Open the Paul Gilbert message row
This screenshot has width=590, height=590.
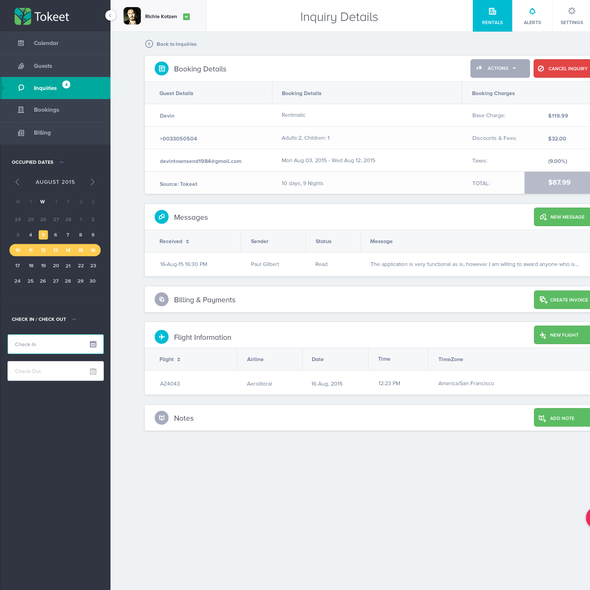pos(367,264)
